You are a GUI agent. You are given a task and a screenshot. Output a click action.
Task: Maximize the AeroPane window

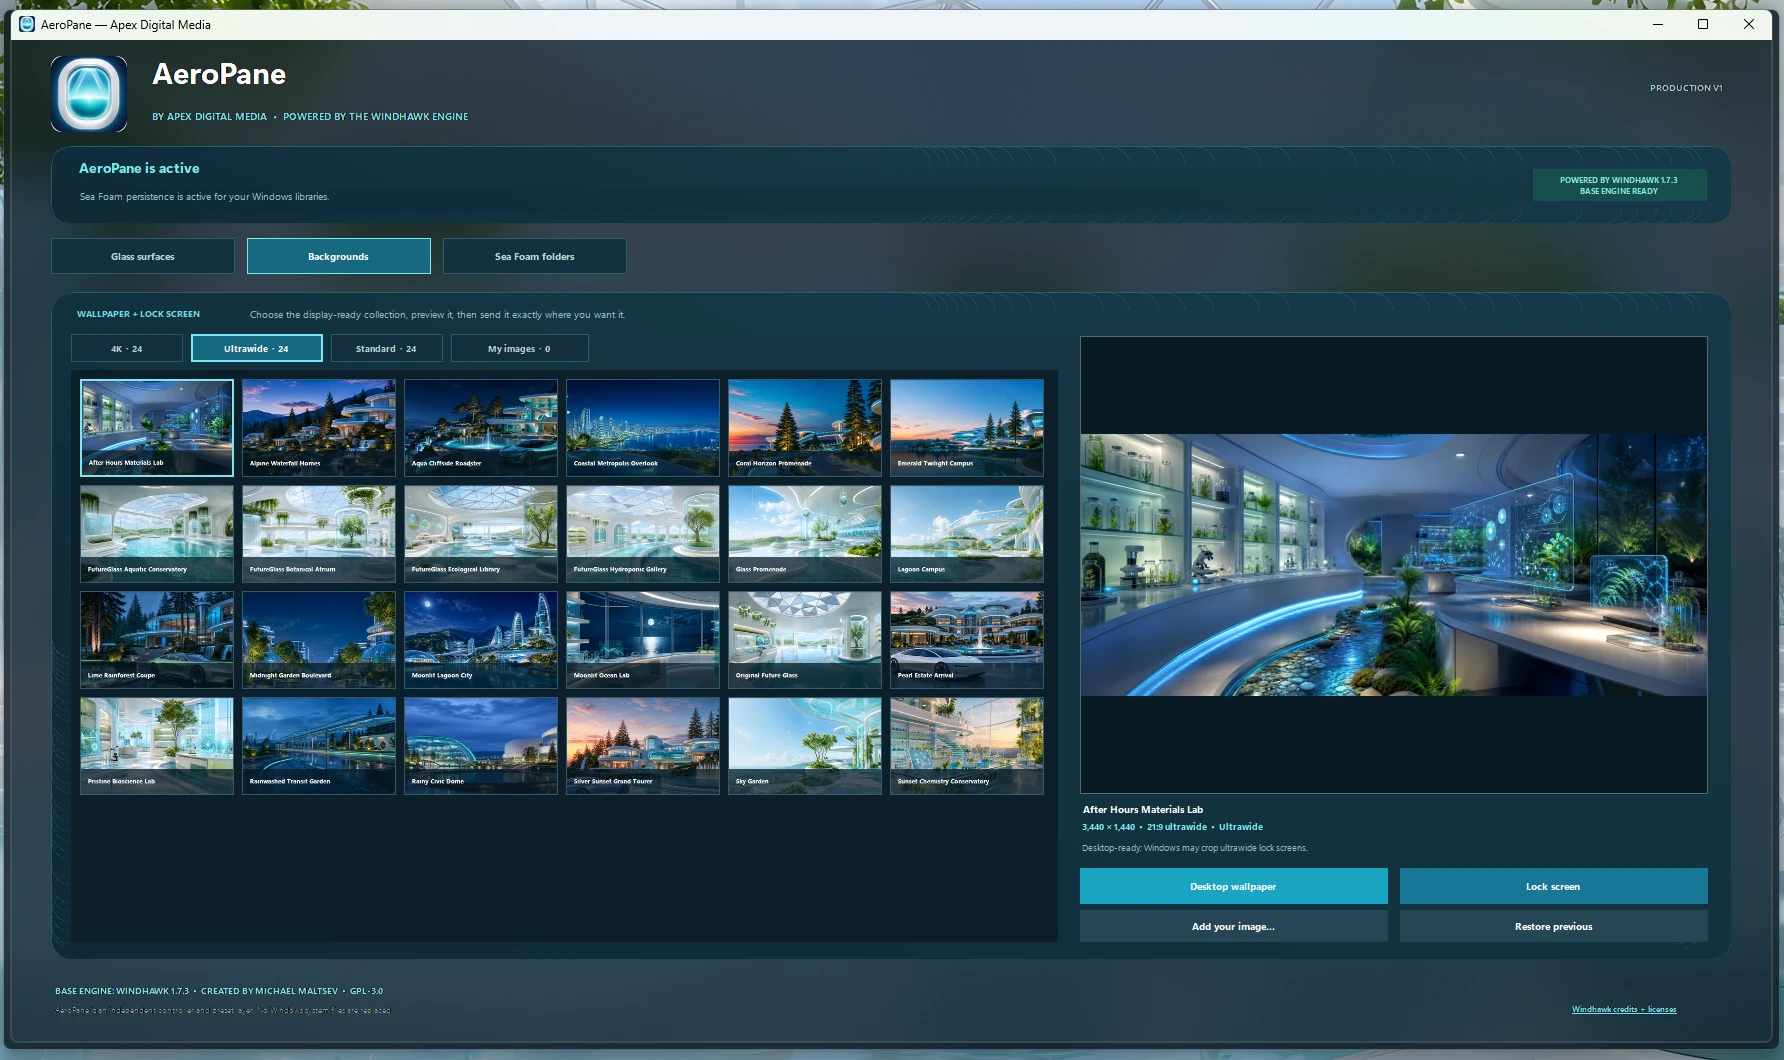point(1703,24)
